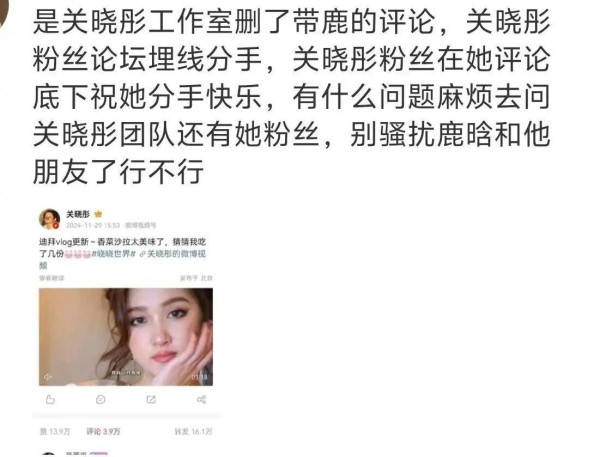The width and height of the screenshot is (600, 457).
Task: Click 查看翻译 to translate the post
Action: point(52,278)
